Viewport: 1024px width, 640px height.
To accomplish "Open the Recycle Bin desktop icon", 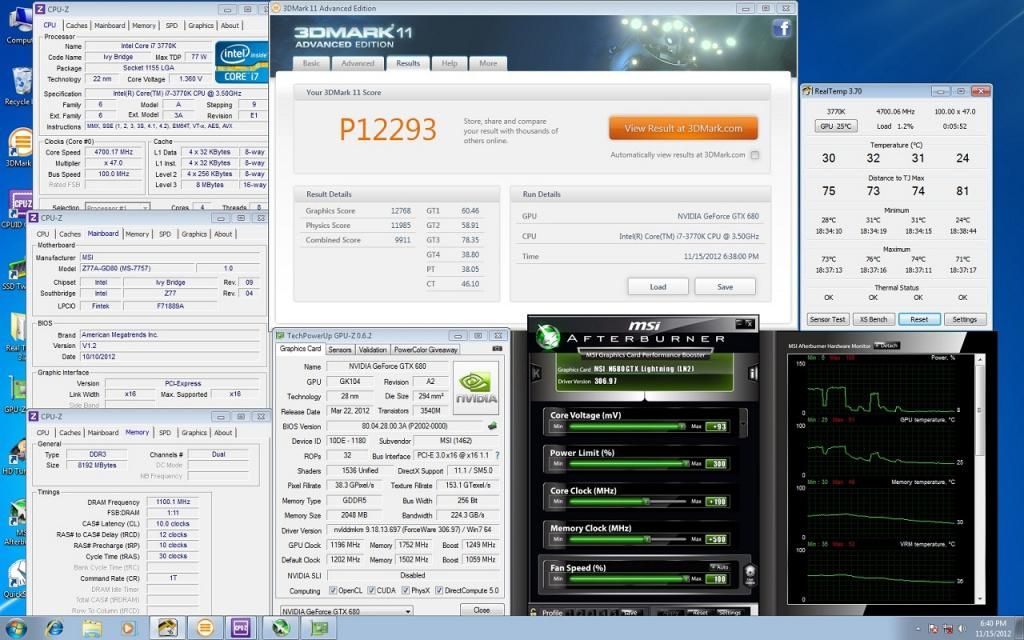I will [x=20, y=87].
